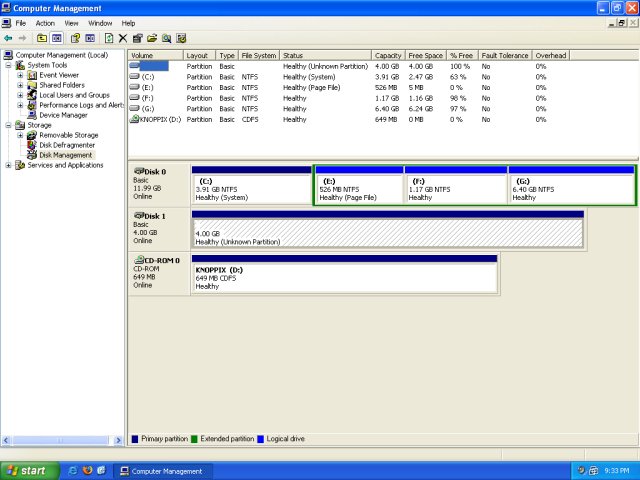Screen dimensions: 640x480
Task: Launch Firefox from the quick launch bar
Action: pyautogui.click(x=88, y=470)
